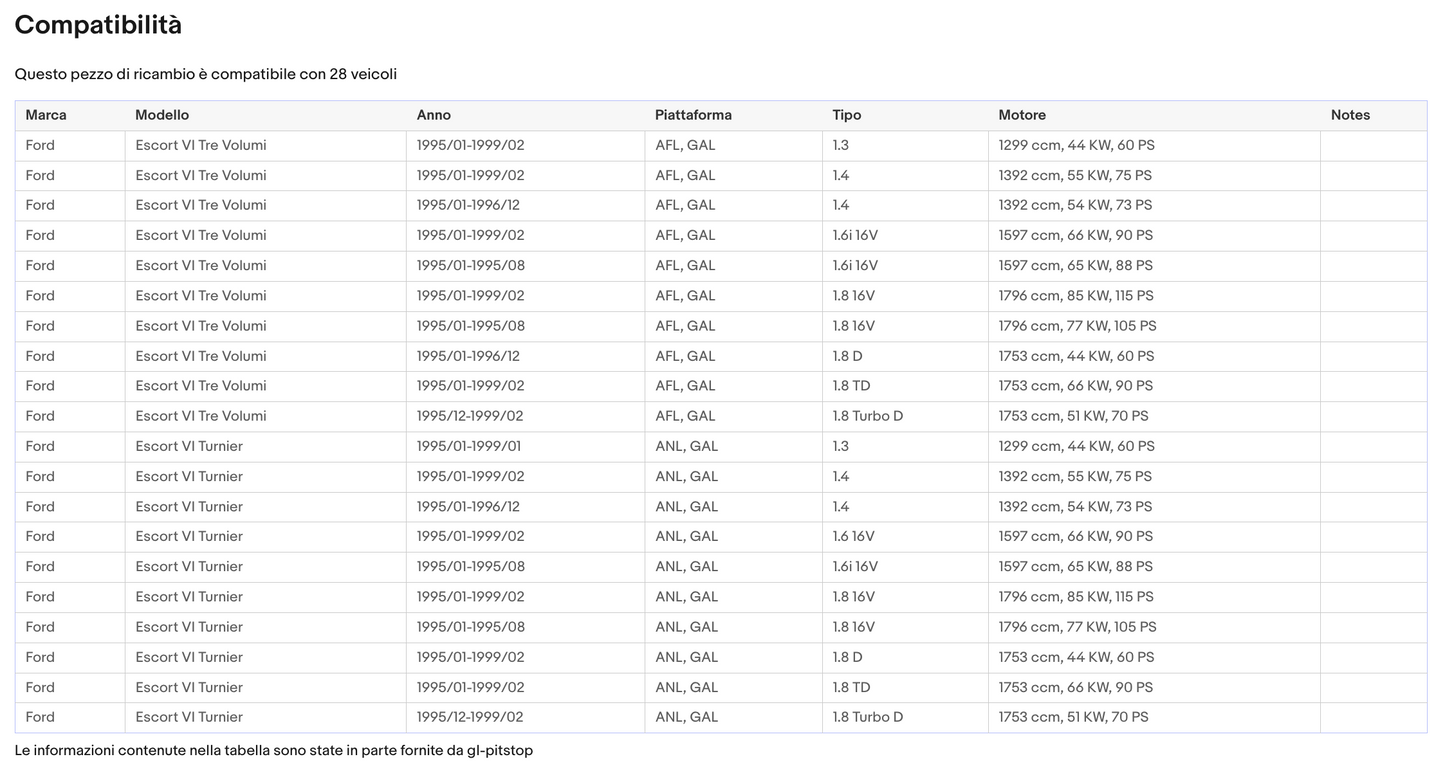
Task: Click "1753 ccm, 66 KW, 90 PS" in Turnier row
Action: pyautogui.click(x=1076, y=687)
